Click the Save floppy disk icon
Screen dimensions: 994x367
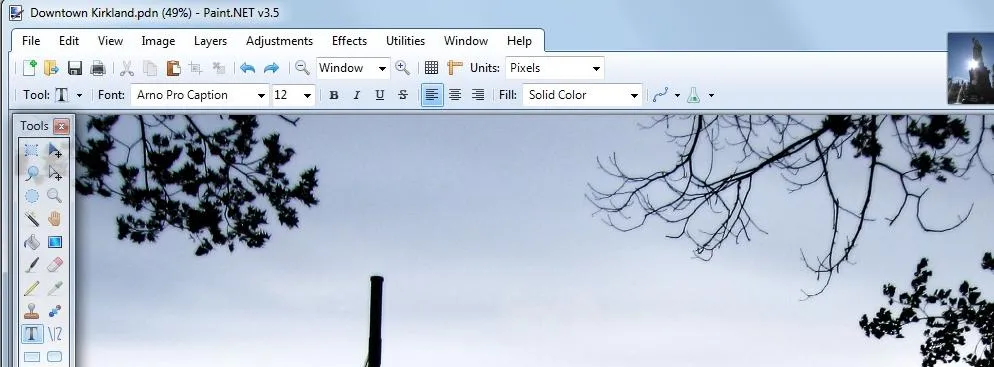75,68
